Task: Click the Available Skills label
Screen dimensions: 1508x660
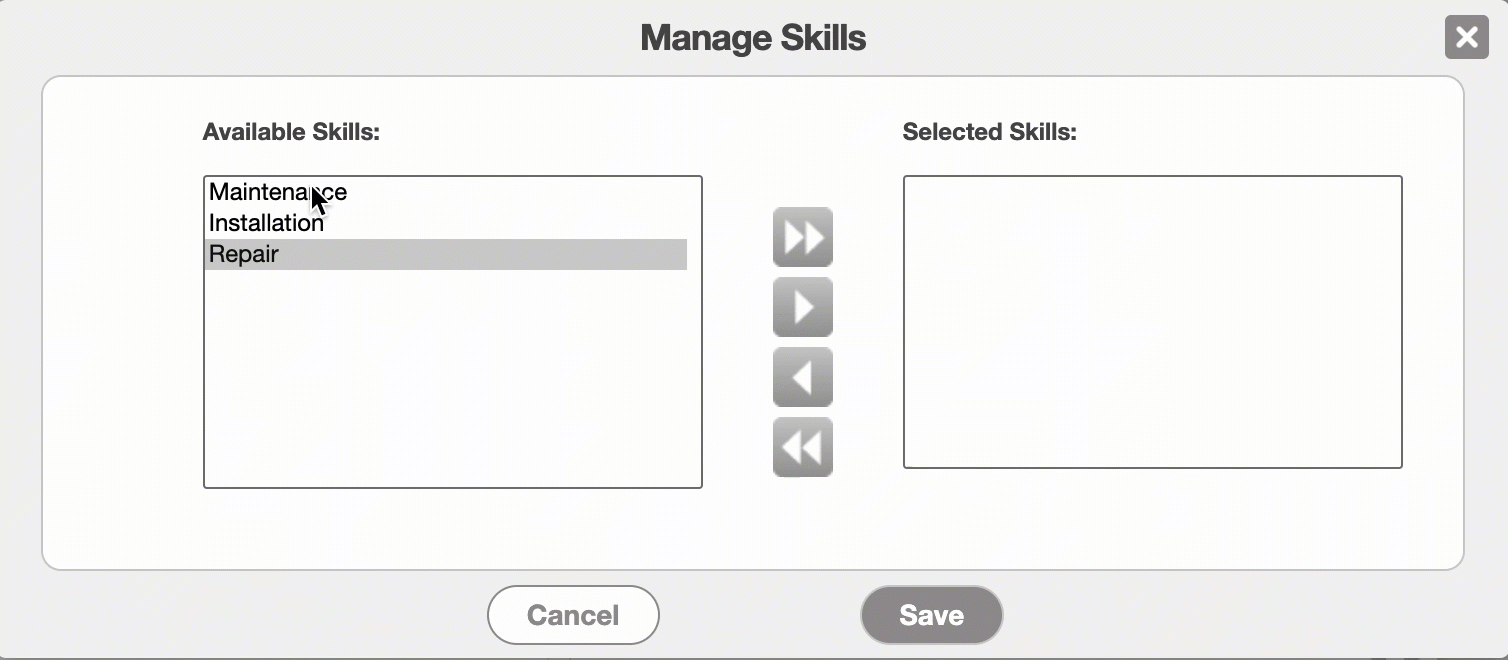Action: 291,132
